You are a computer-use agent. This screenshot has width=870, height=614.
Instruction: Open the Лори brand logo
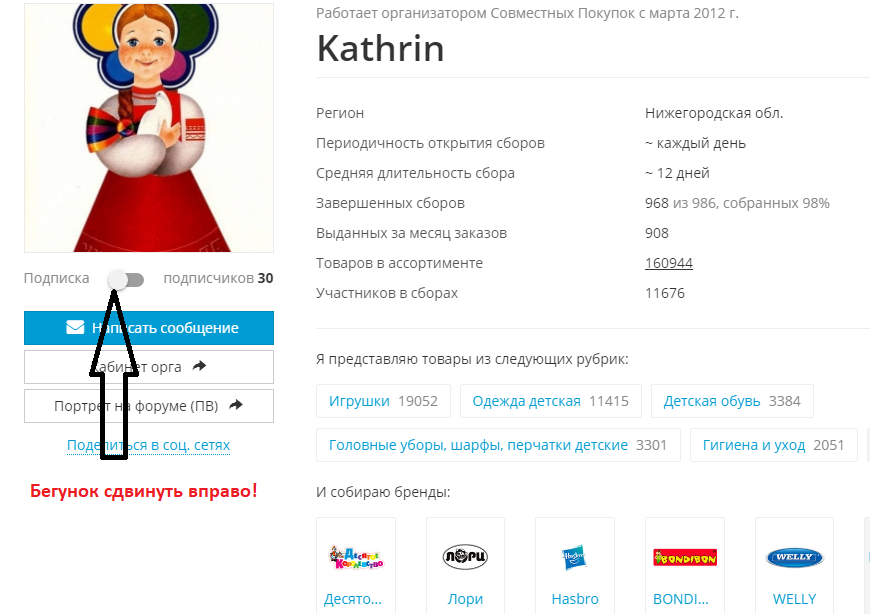(465, 556)
